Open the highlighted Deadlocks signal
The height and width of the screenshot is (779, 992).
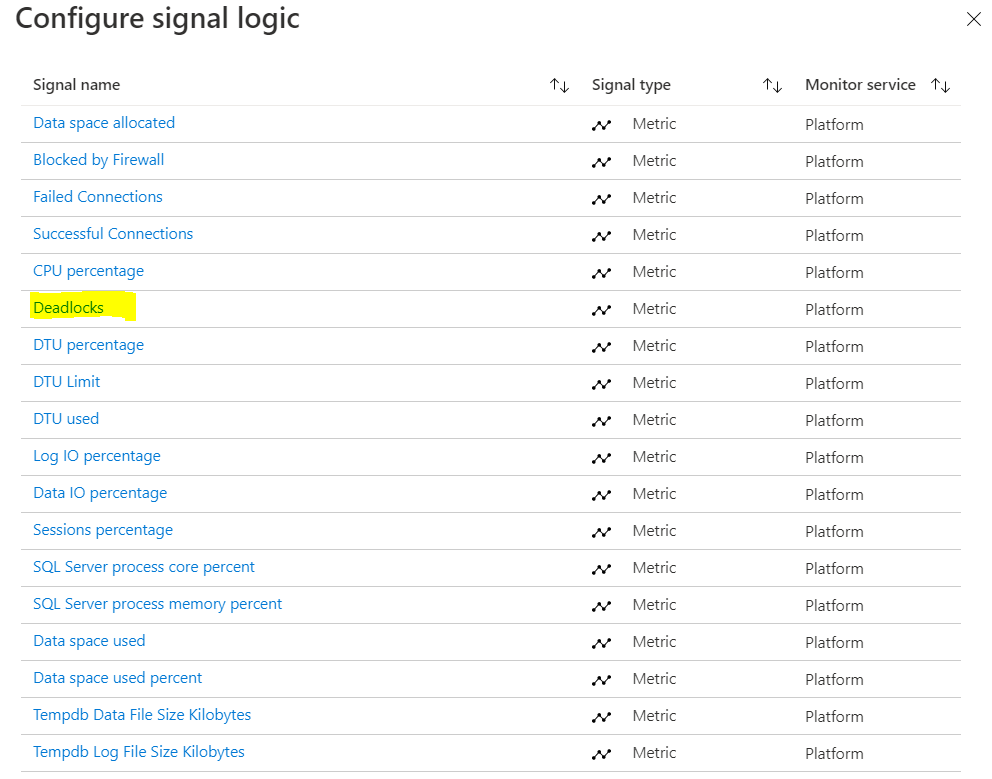(70, 308)
